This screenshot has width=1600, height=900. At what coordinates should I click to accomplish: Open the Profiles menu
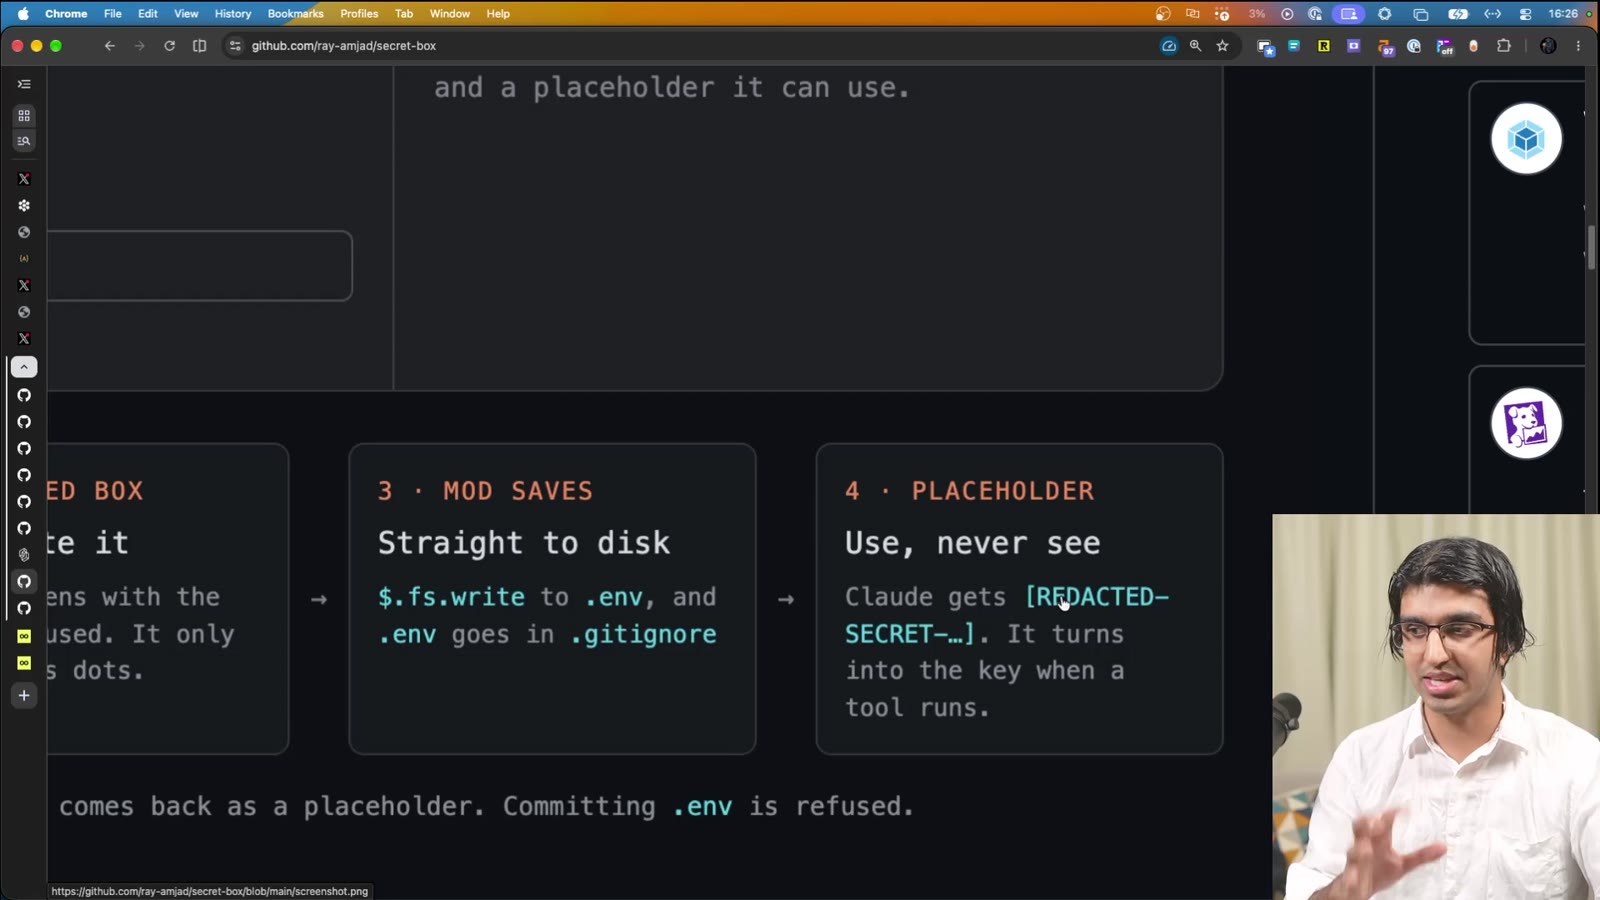coord(359,14)
